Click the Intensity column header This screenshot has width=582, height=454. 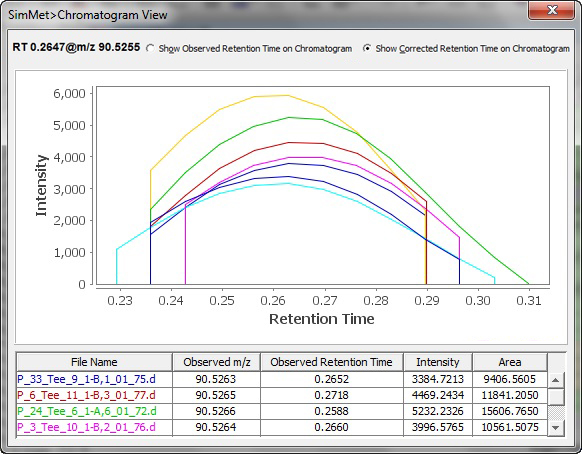click(438, 362)
